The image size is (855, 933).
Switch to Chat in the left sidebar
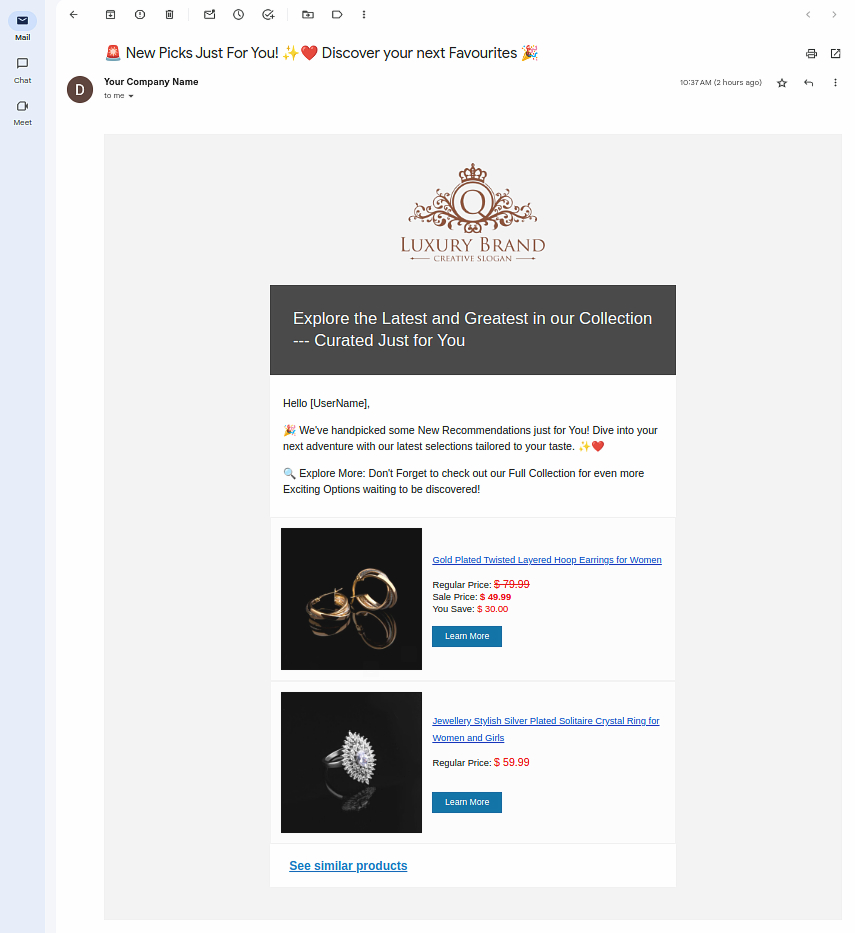(23, 70)
